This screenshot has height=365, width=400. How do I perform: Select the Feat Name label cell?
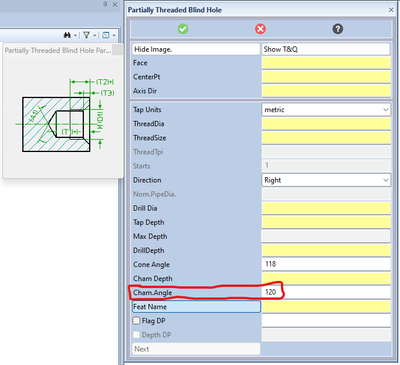[196, 307]
